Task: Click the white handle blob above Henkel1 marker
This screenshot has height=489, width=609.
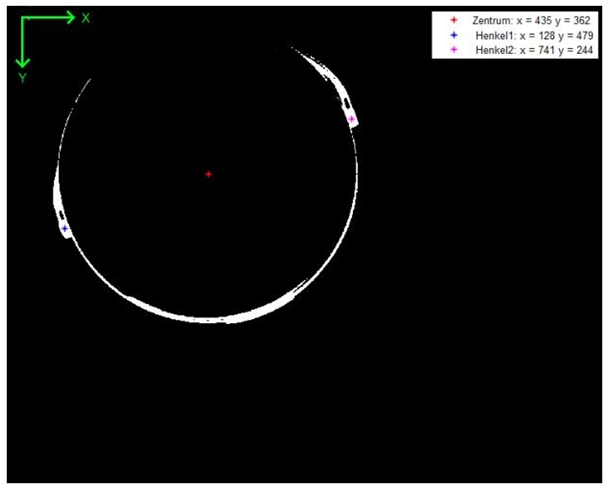Action: [57, 192]
